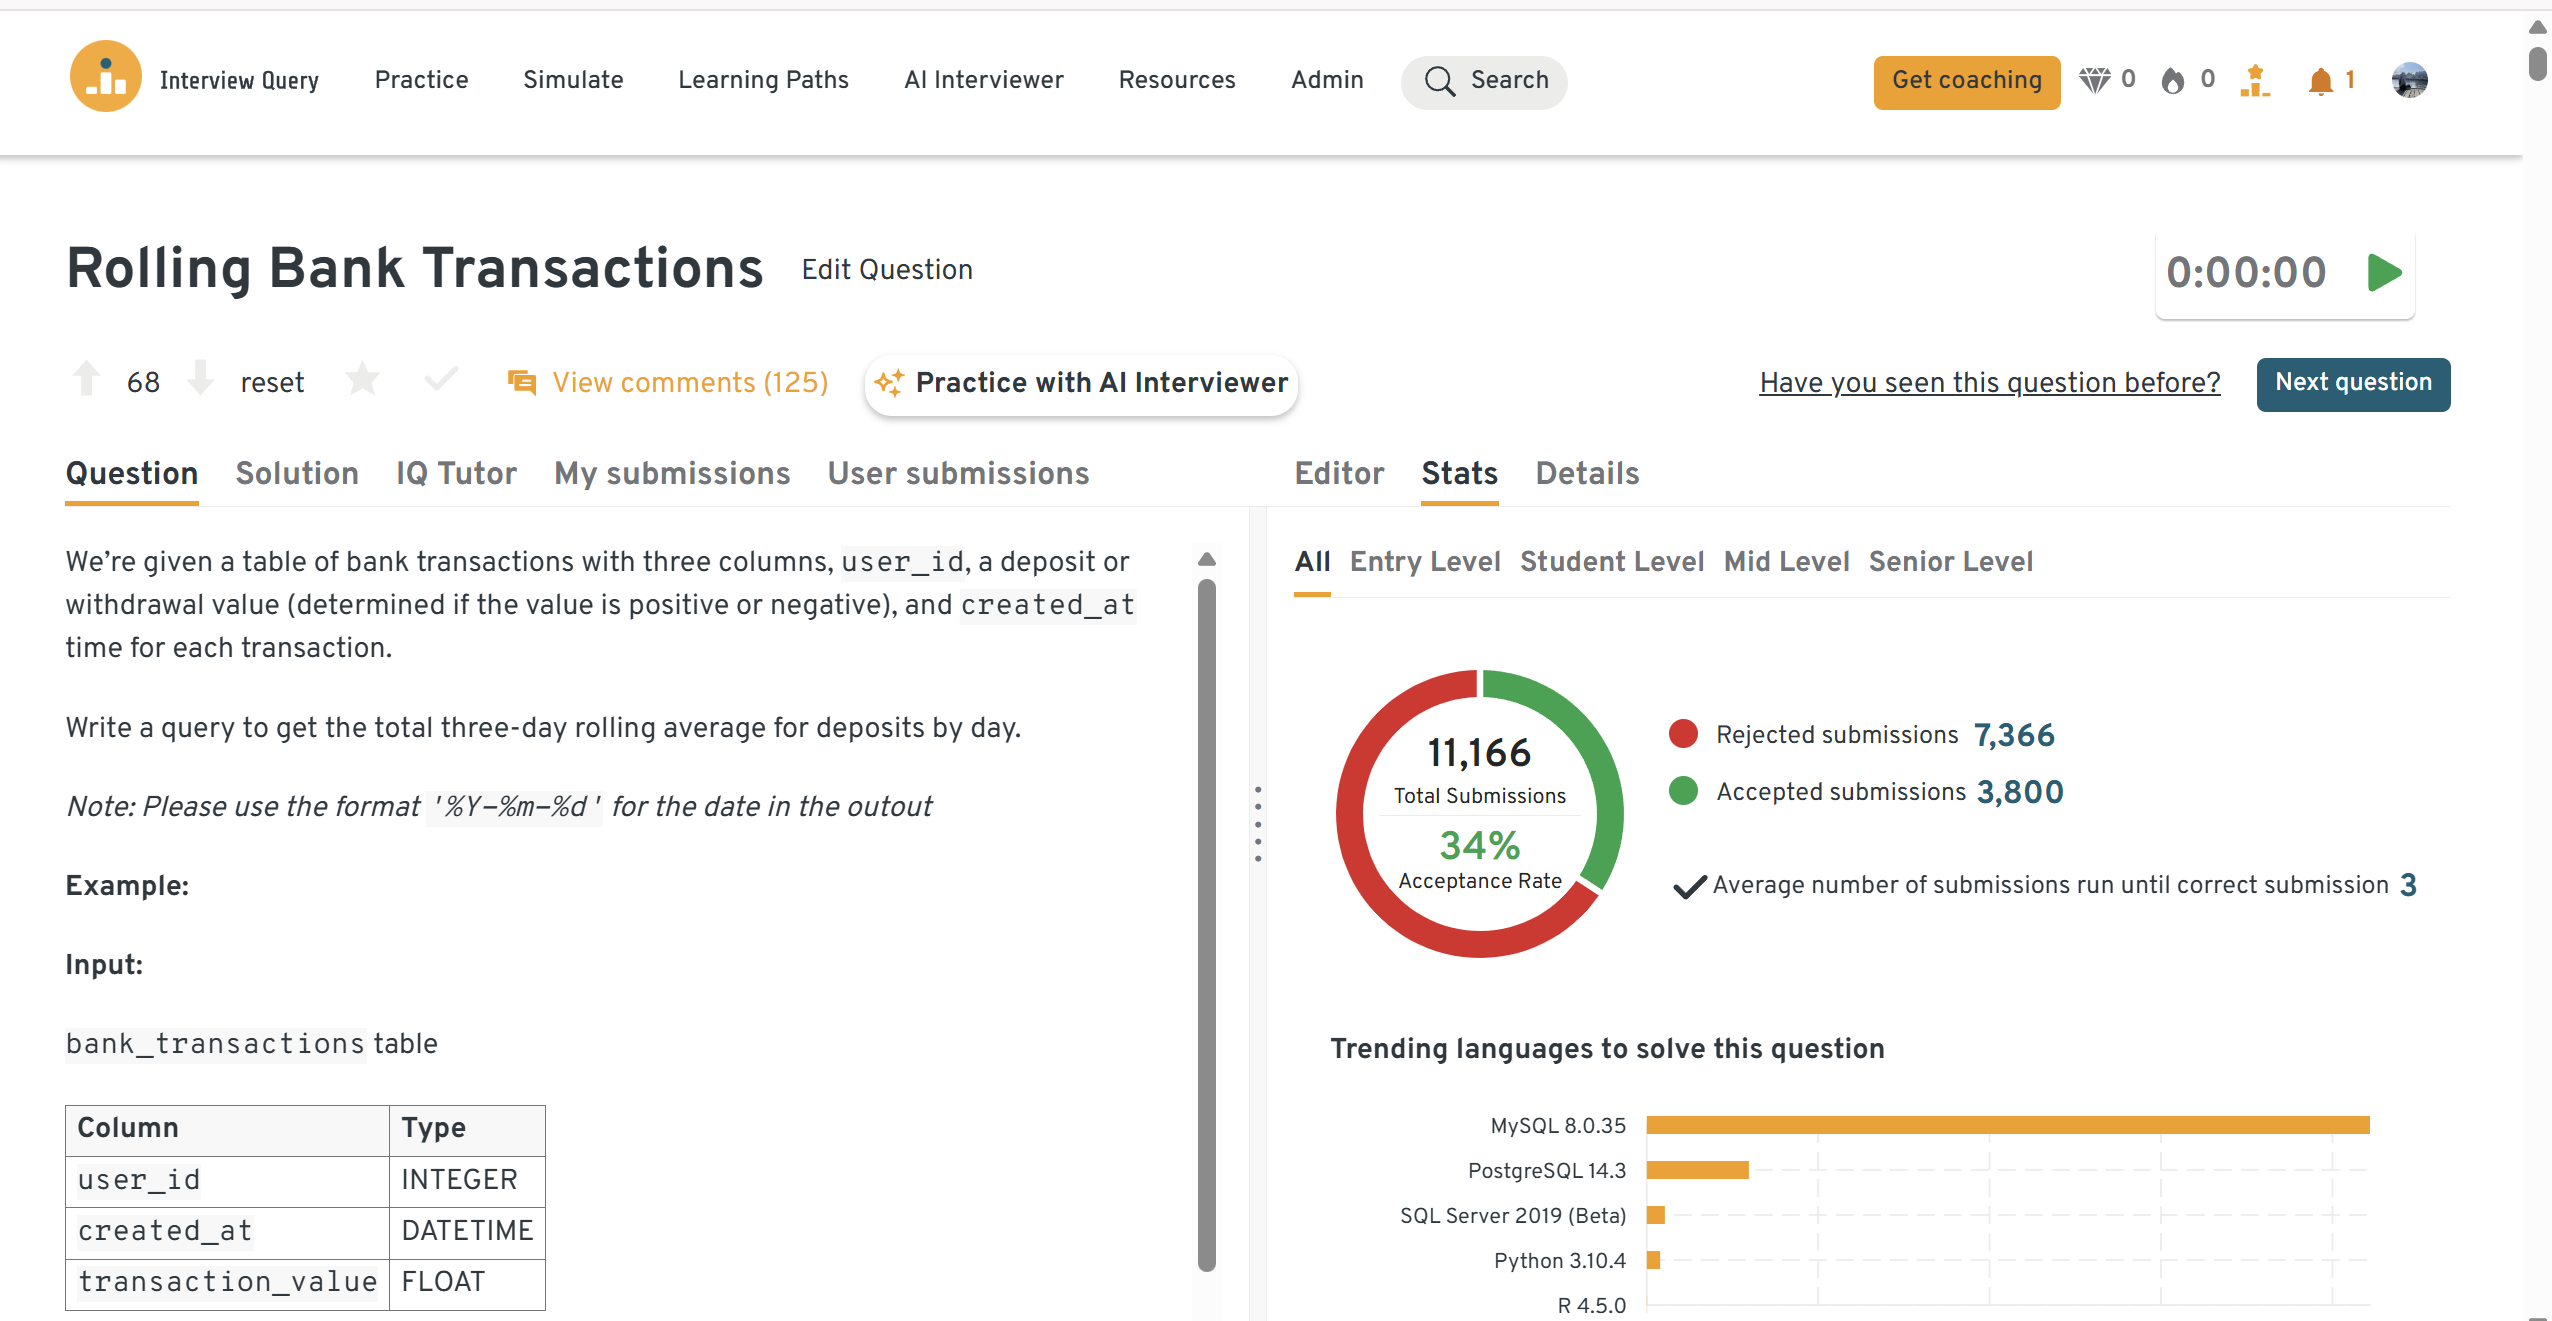Start the timer with play button
Viewport: 2552px width, 1321px height.
click(2384, 272)
